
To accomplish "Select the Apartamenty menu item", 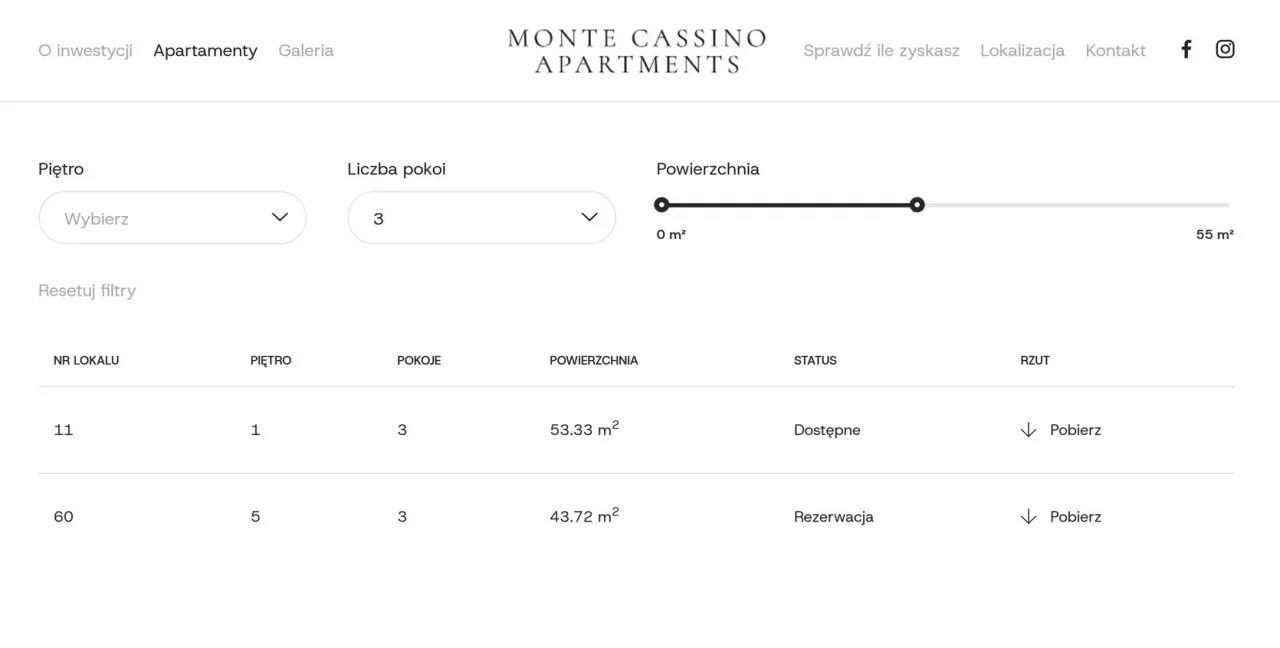I will tap(205, 50).
